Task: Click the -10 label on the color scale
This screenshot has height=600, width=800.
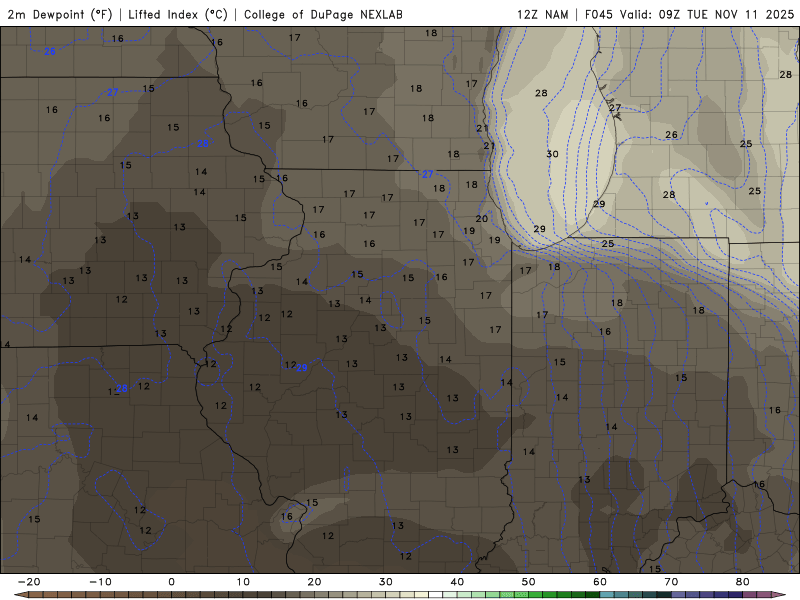Action: coord(100,582)
